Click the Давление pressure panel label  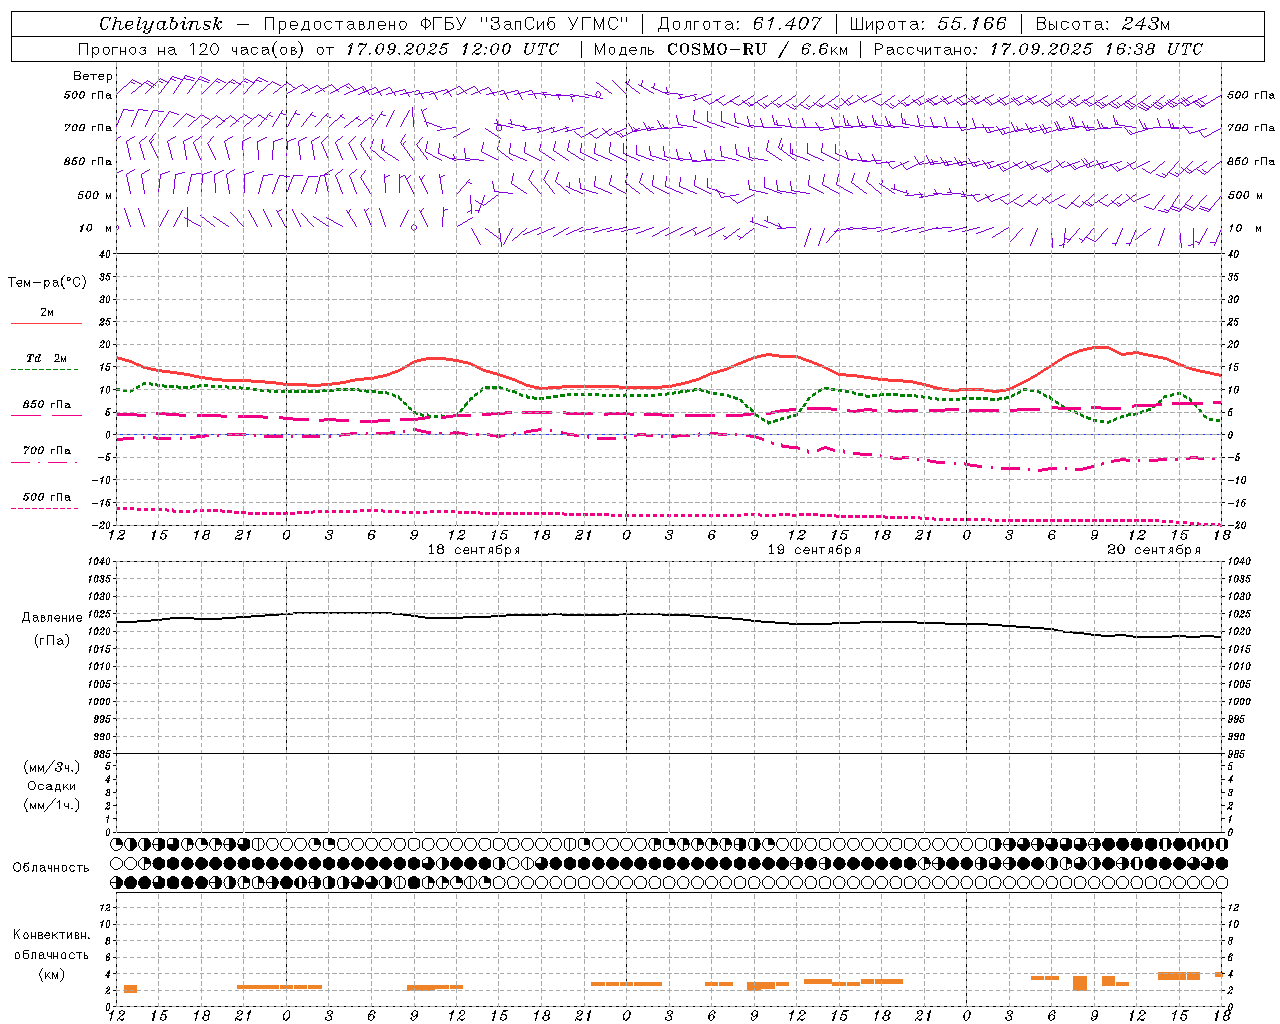click(x=52, y=618)
